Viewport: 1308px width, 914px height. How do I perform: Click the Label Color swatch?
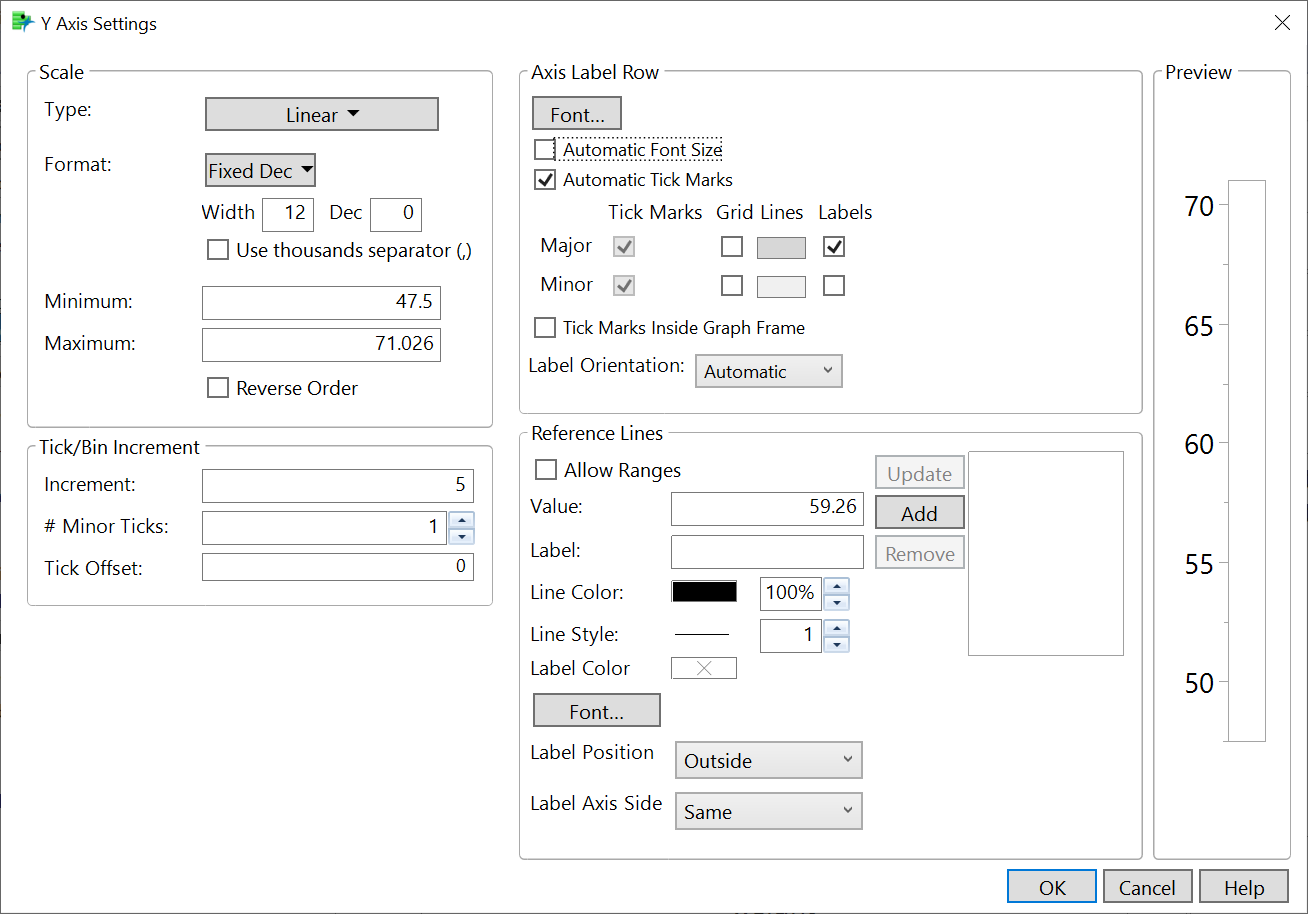pyautogui.click(x=703, y=668)
